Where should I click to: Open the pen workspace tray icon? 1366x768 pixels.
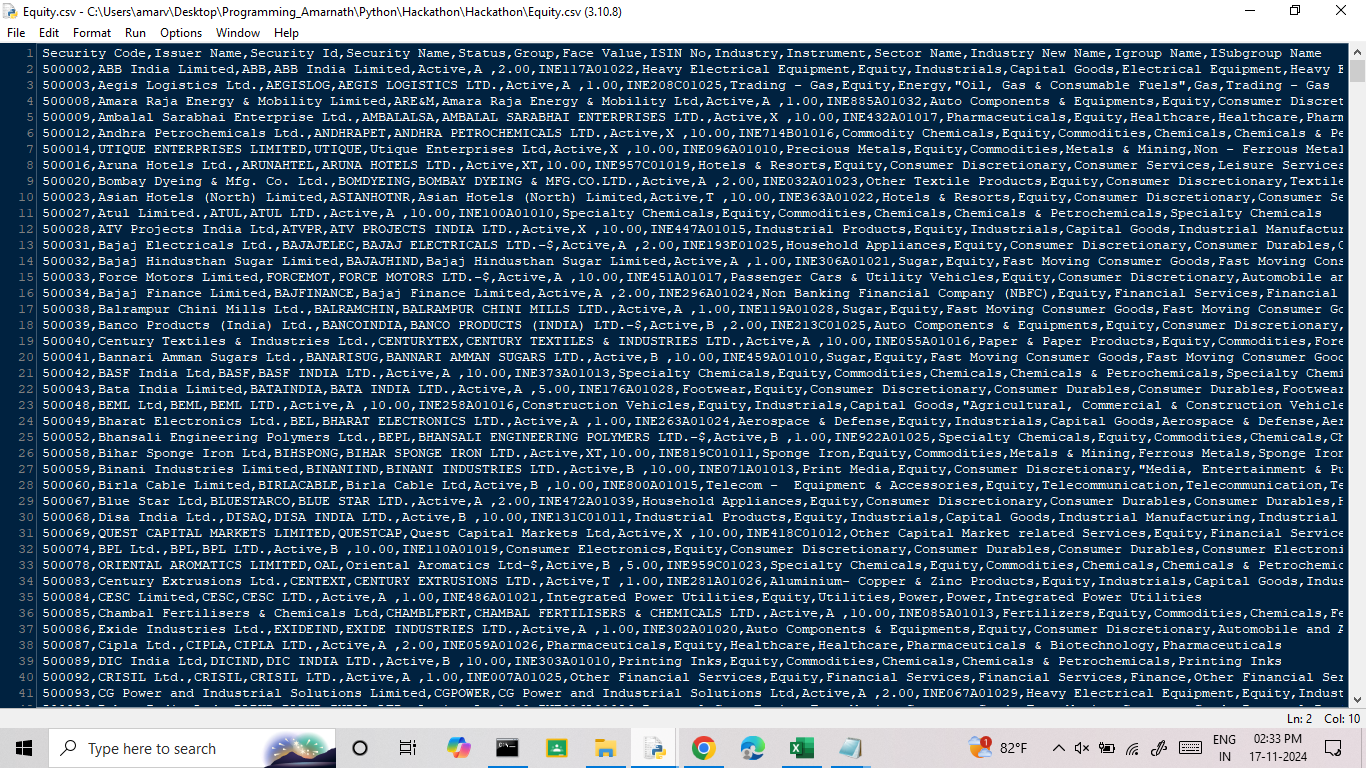tap(1159, 748)
